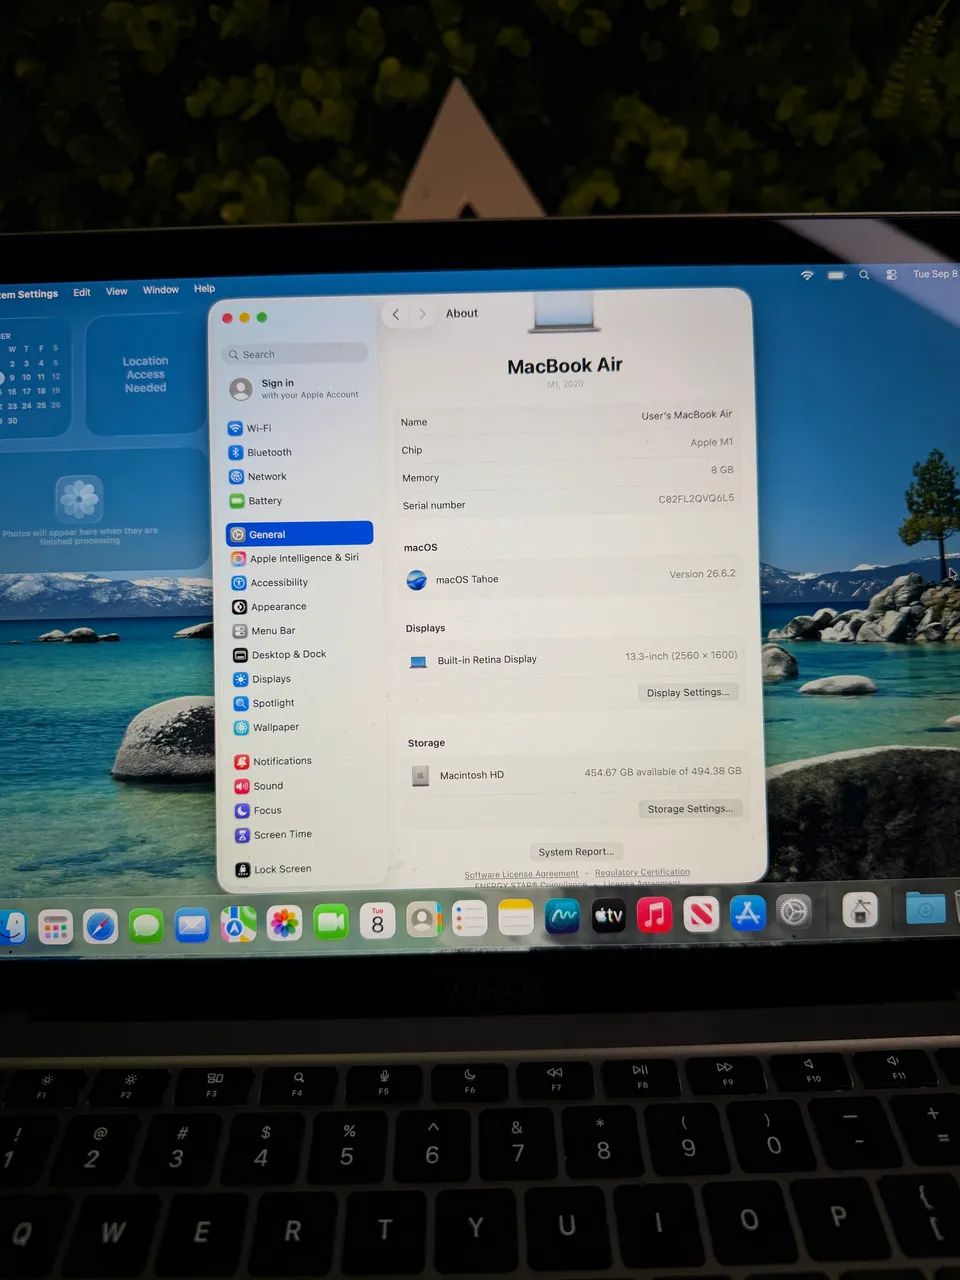The image size is (960, 1280).
Task: Launch FaceTime from the Dock
Action: point(331,922)
